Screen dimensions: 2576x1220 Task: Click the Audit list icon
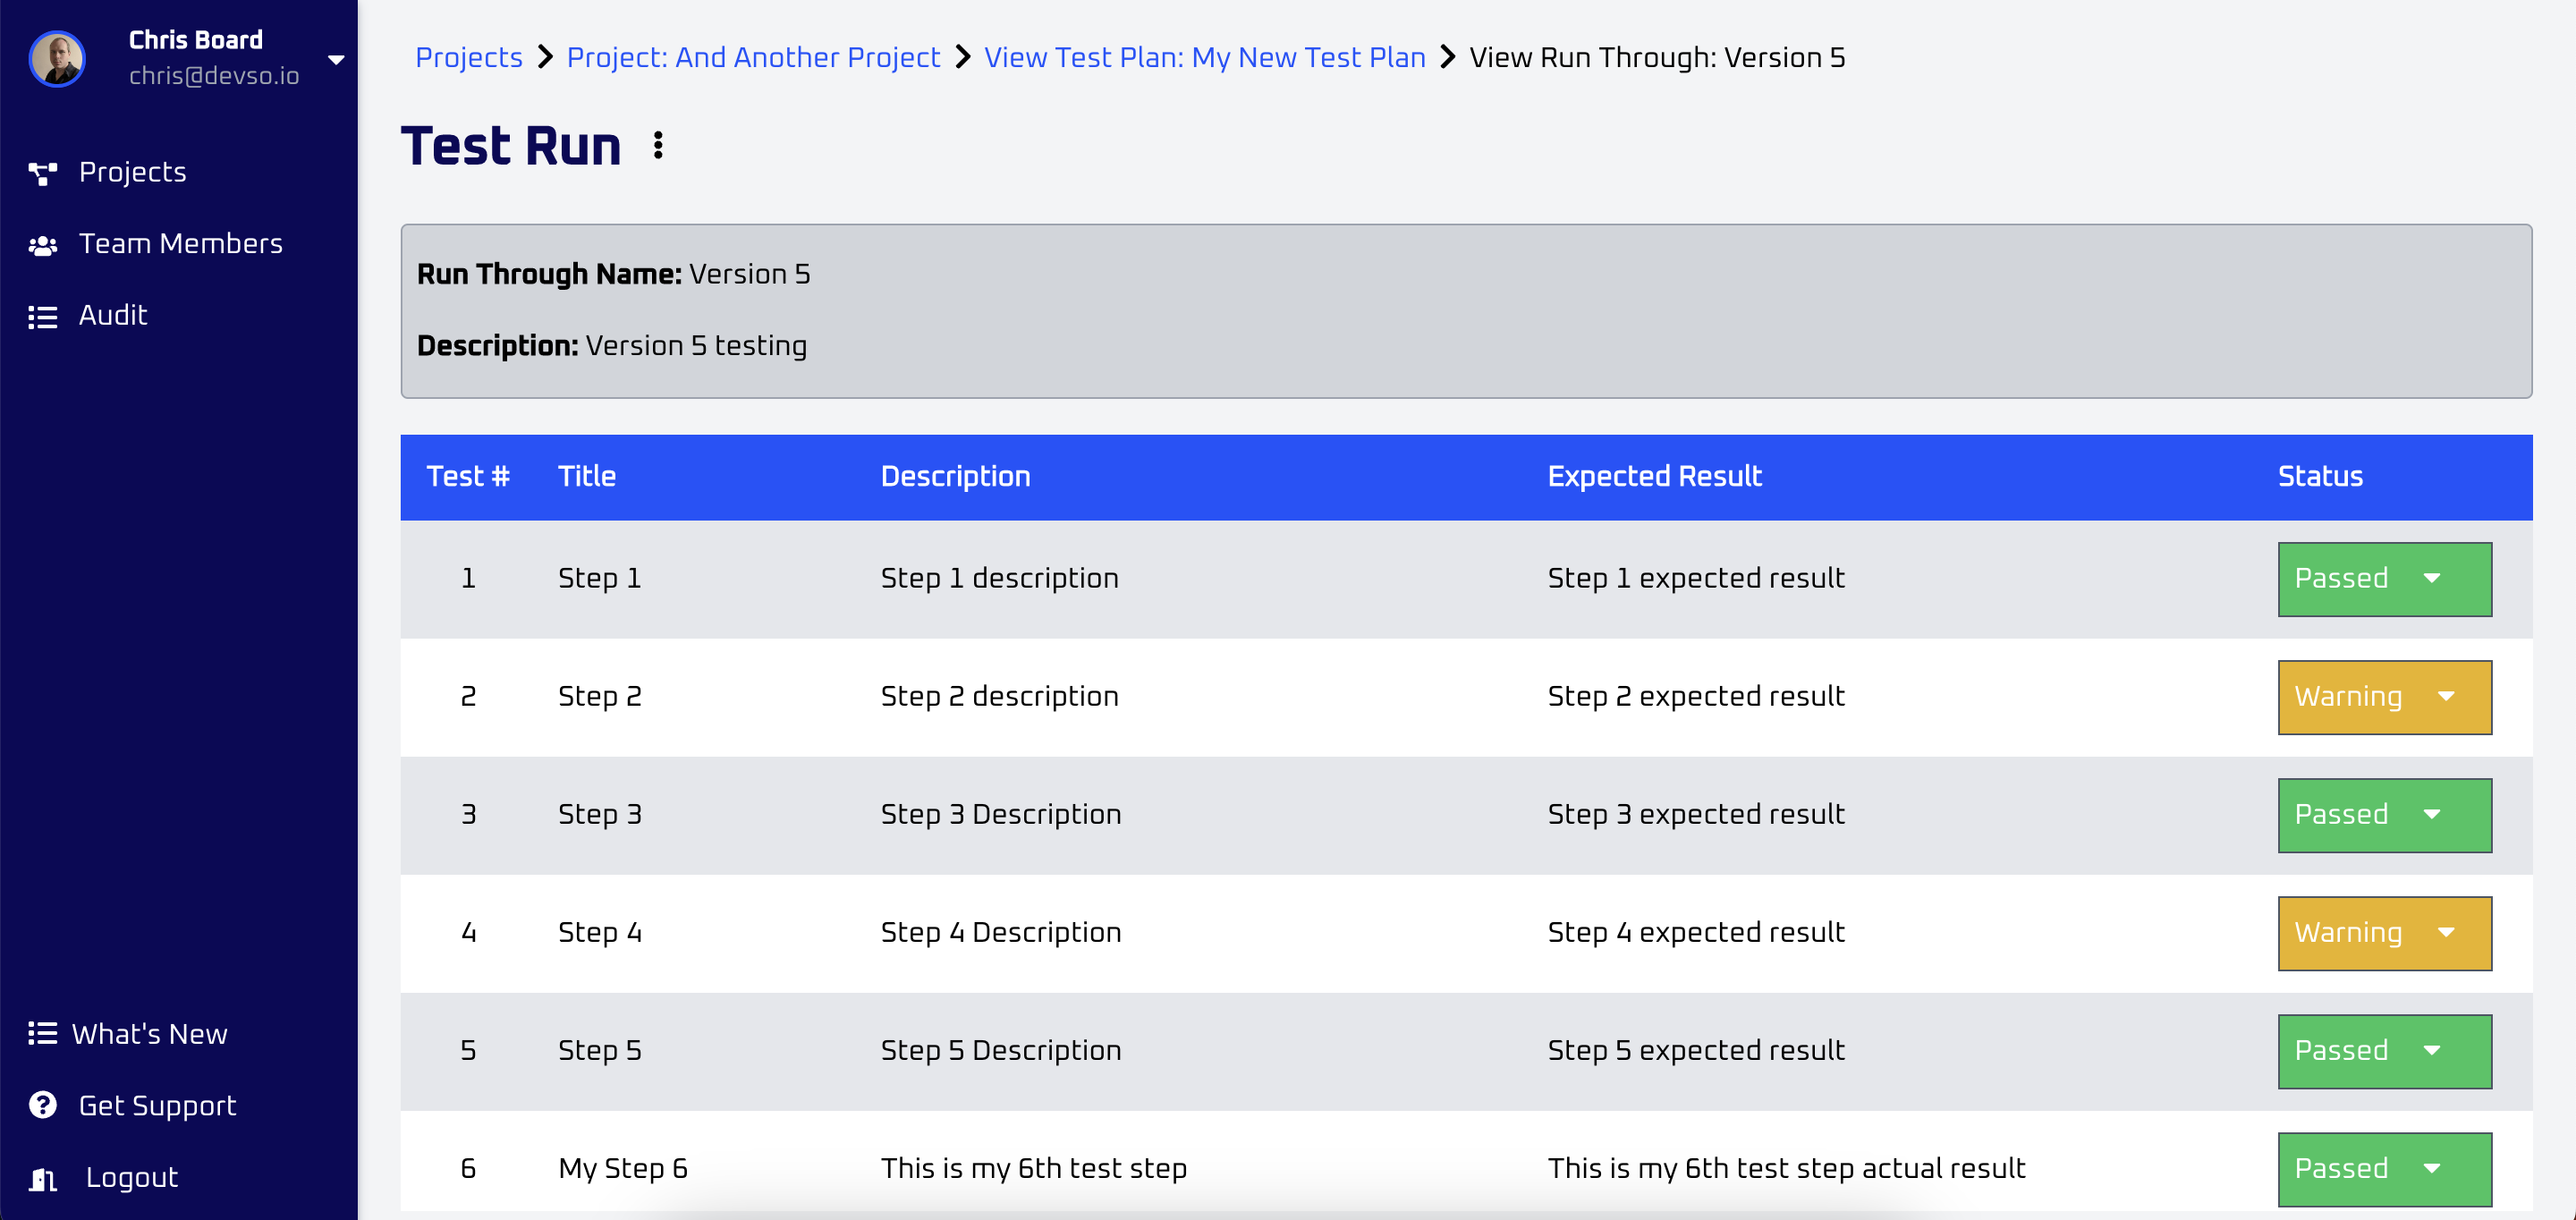coord(42,317)
